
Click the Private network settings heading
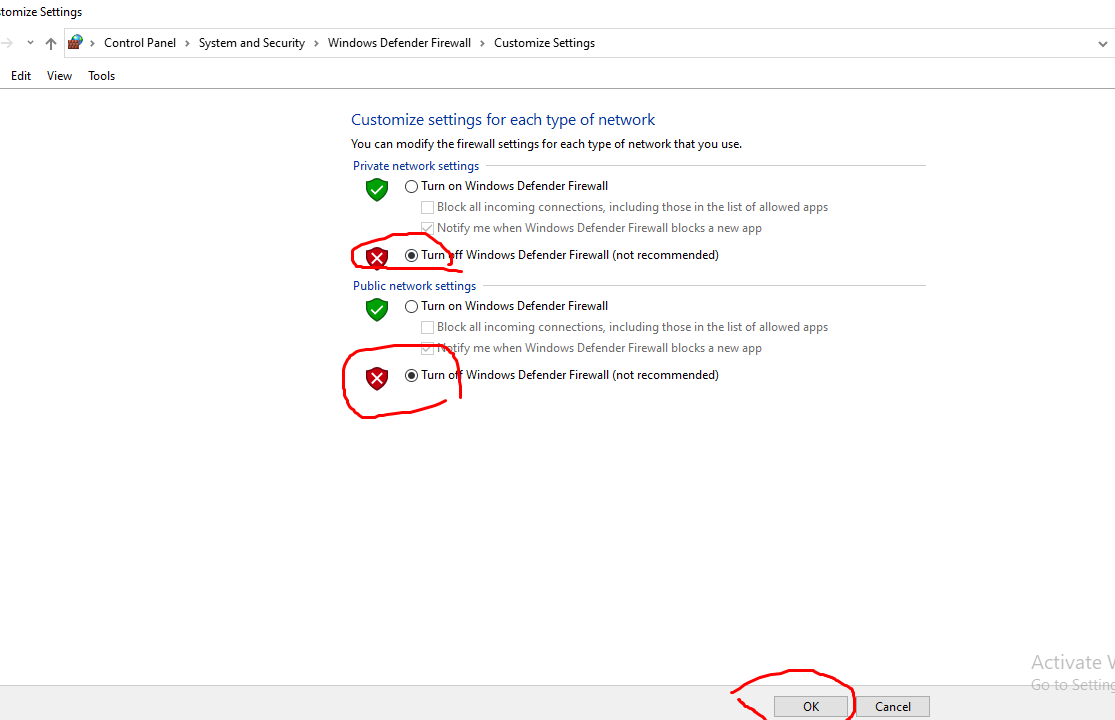pos(416,166)
